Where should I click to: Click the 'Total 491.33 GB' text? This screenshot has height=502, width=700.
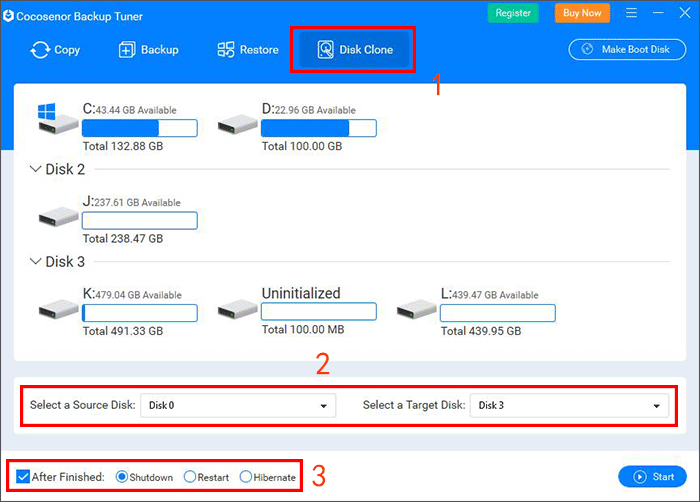coord(123,331)
